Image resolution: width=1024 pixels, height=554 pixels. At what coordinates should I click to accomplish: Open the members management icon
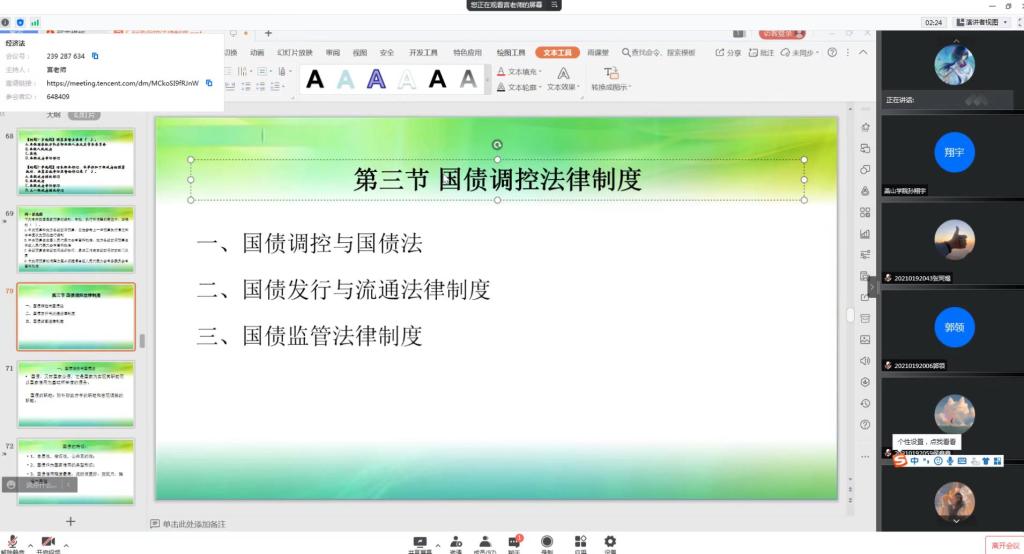485,541
